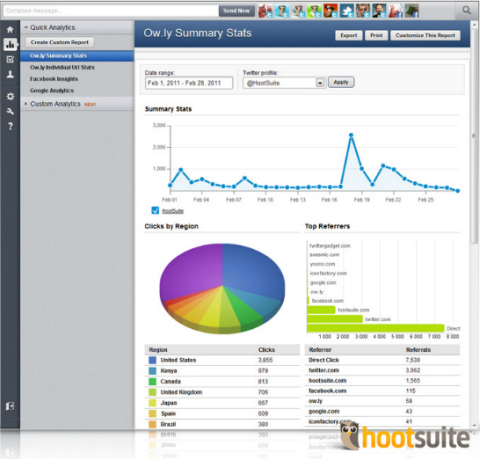Click the 'Referrals' column header
This screenshot has height=459, width=480.
418,350
